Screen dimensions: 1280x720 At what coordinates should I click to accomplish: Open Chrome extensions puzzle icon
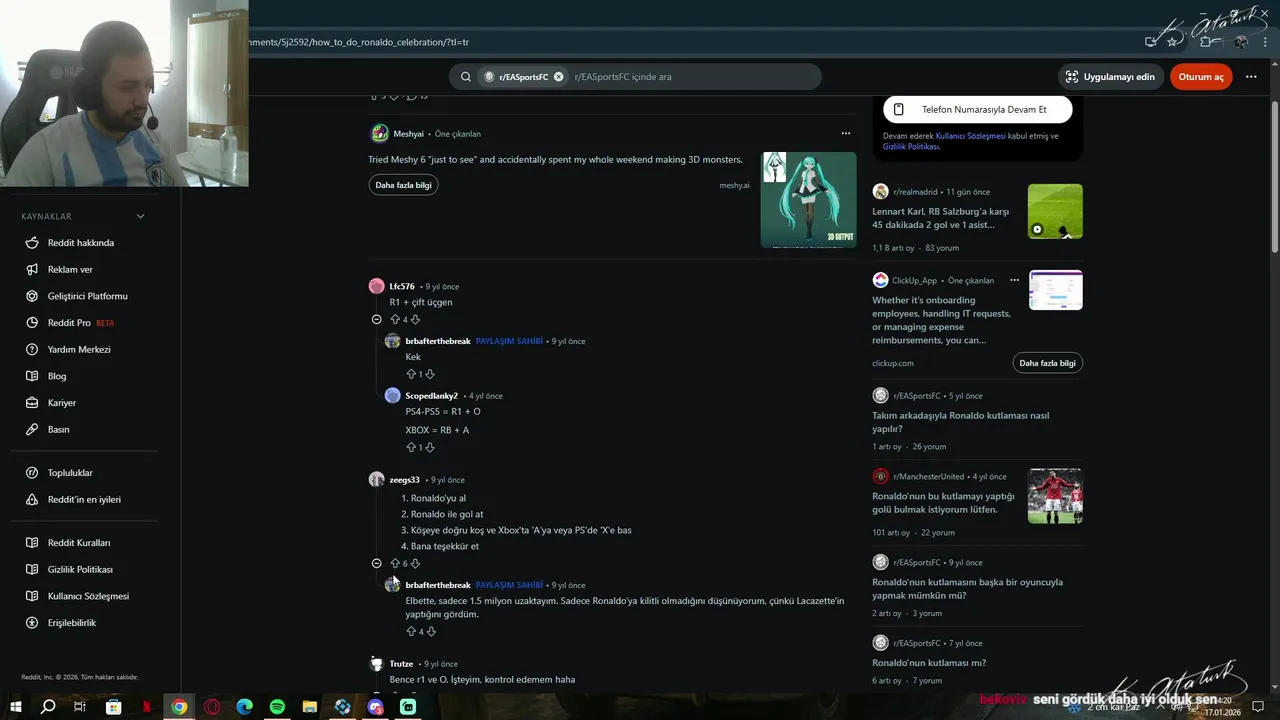pos(1206,42)
